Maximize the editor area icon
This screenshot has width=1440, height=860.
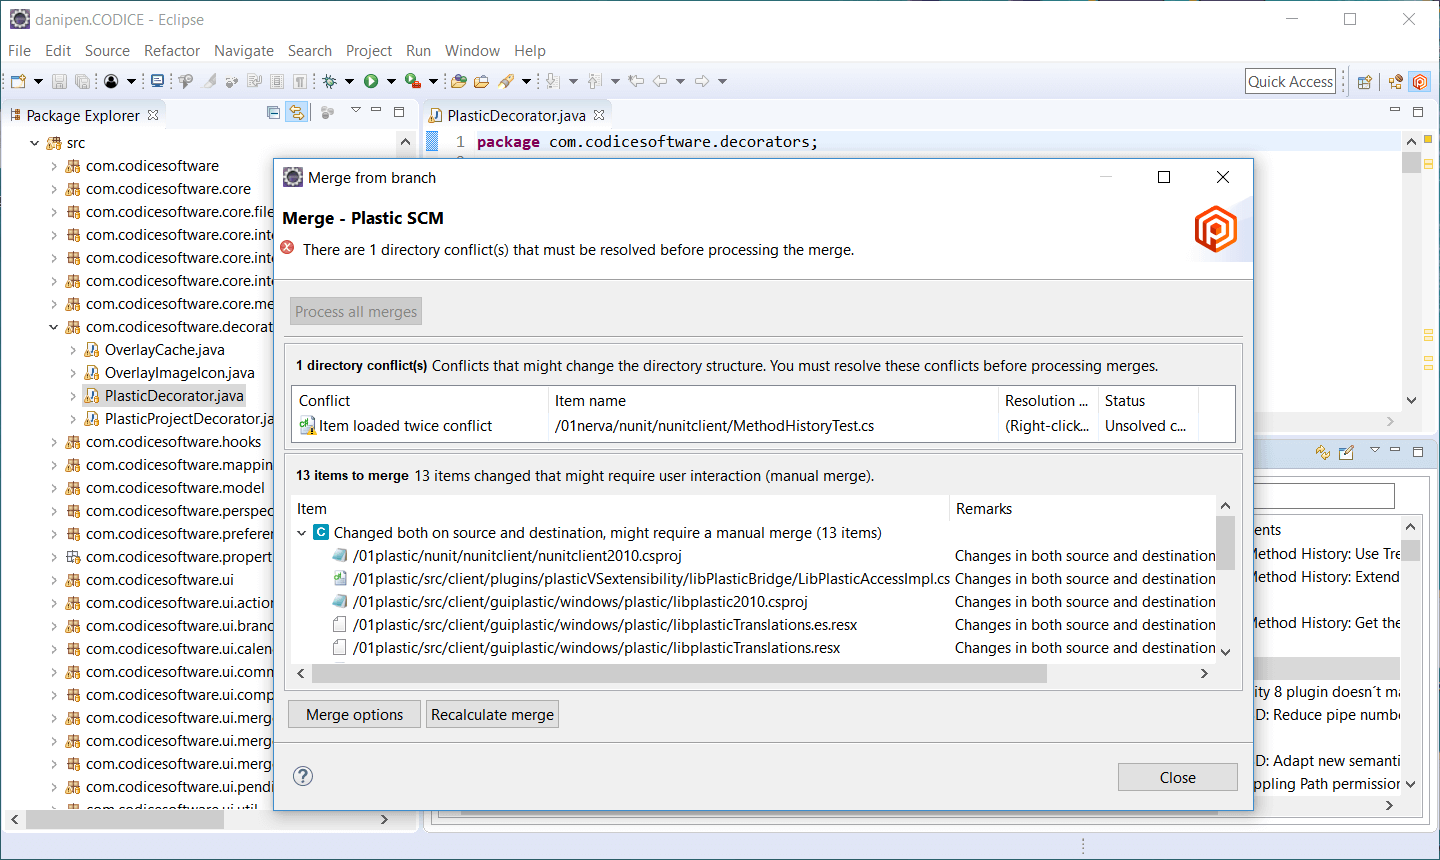tap(1418, 111)
